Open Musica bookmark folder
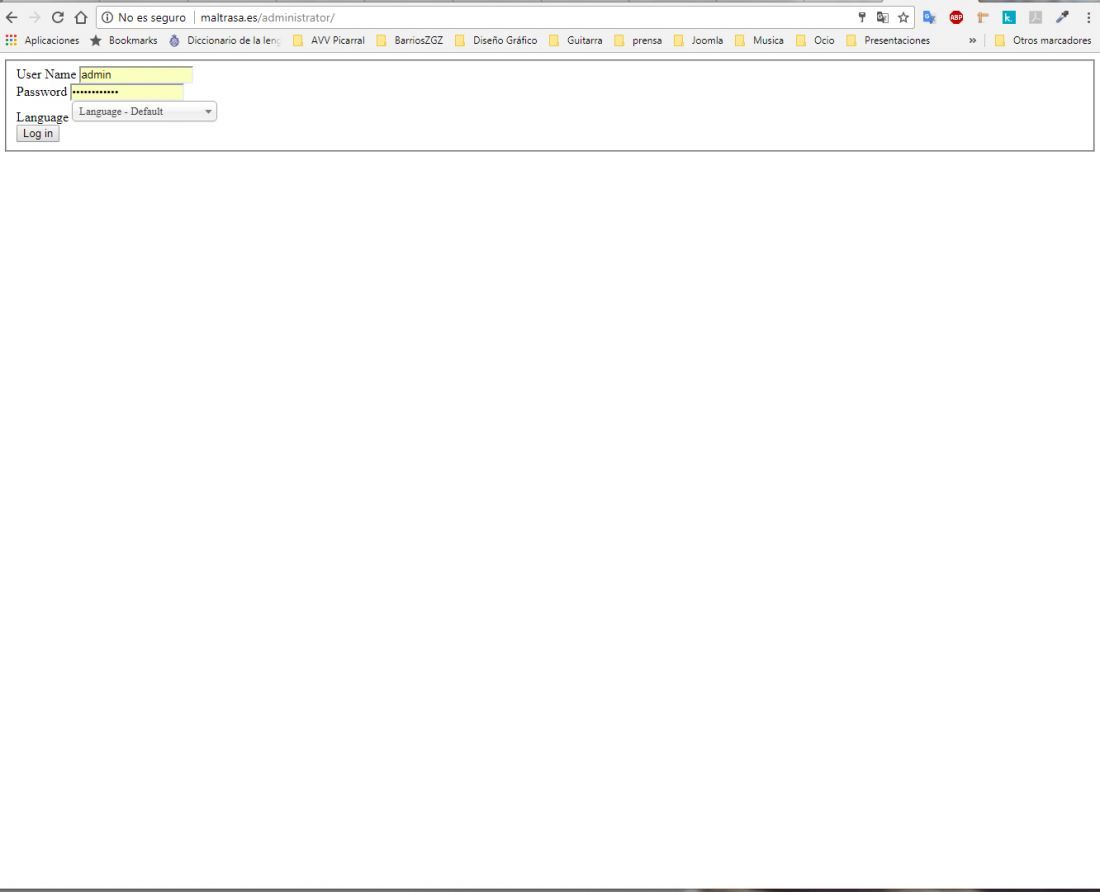 click(x=760, y=41)
